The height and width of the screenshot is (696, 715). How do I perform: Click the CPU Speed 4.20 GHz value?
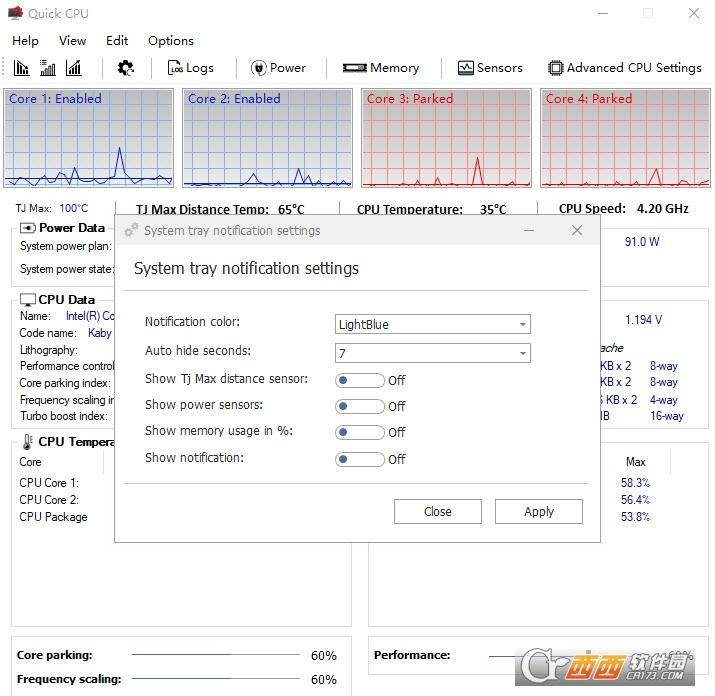coord(663,208)
